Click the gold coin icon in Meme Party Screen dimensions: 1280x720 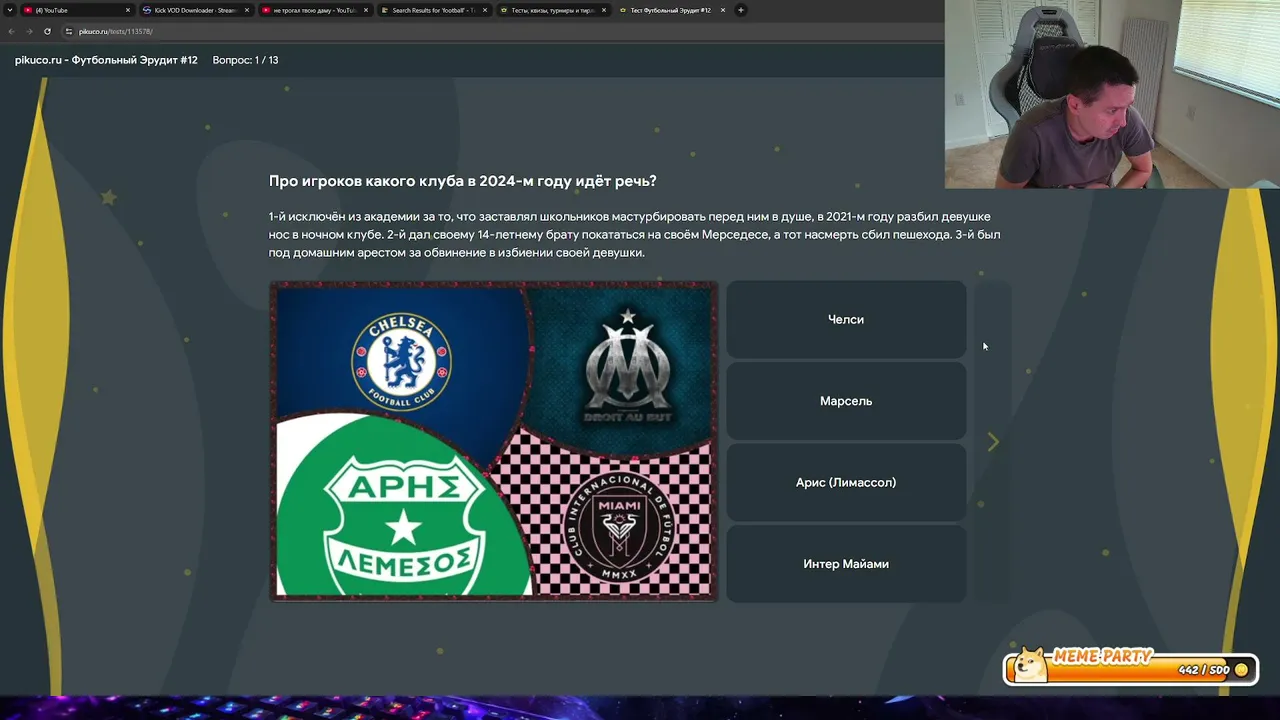click(x=1242, y=670)
